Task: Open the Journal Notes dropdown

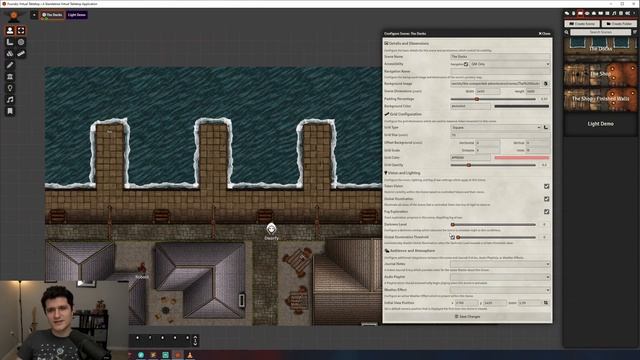Action: point(500,264)
